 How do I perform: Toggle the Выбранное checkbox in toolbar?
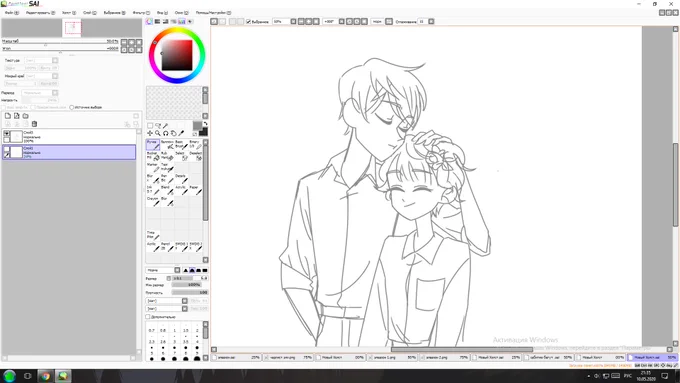(x=248, y=22)
